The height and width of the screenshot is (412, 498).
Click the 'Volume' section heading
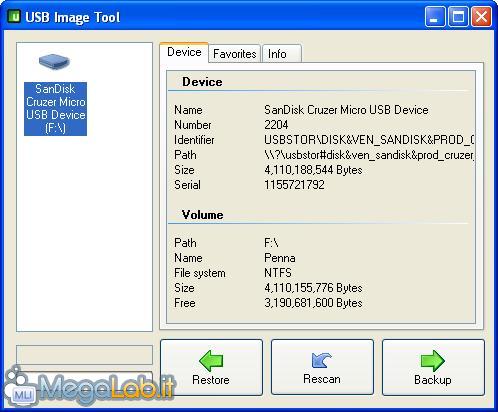click(202, 215)
